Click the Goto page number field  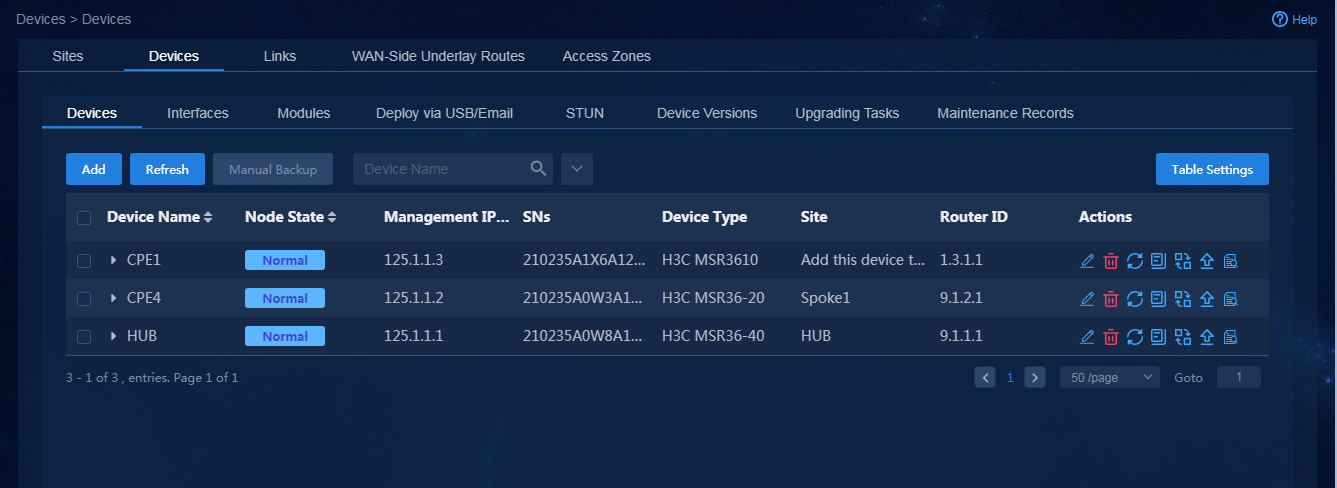click(x=1238, y=377)
